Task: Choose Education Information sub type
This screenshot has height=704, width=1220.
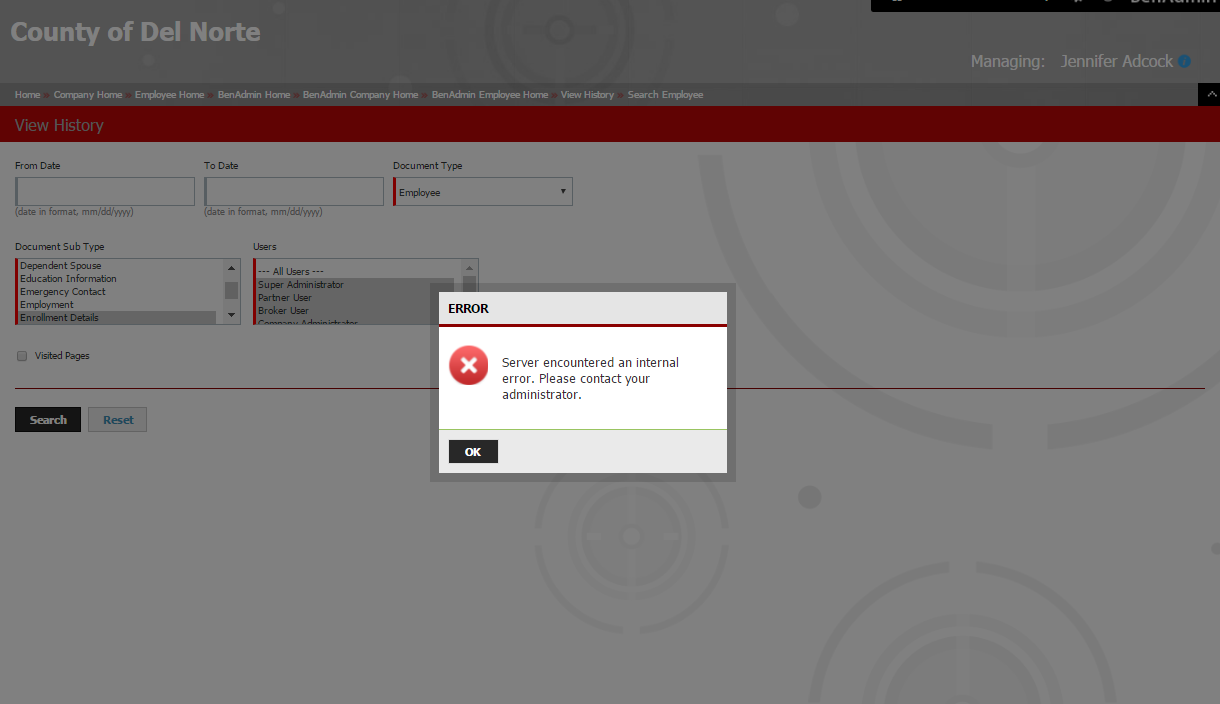Action: pos(117,279)
